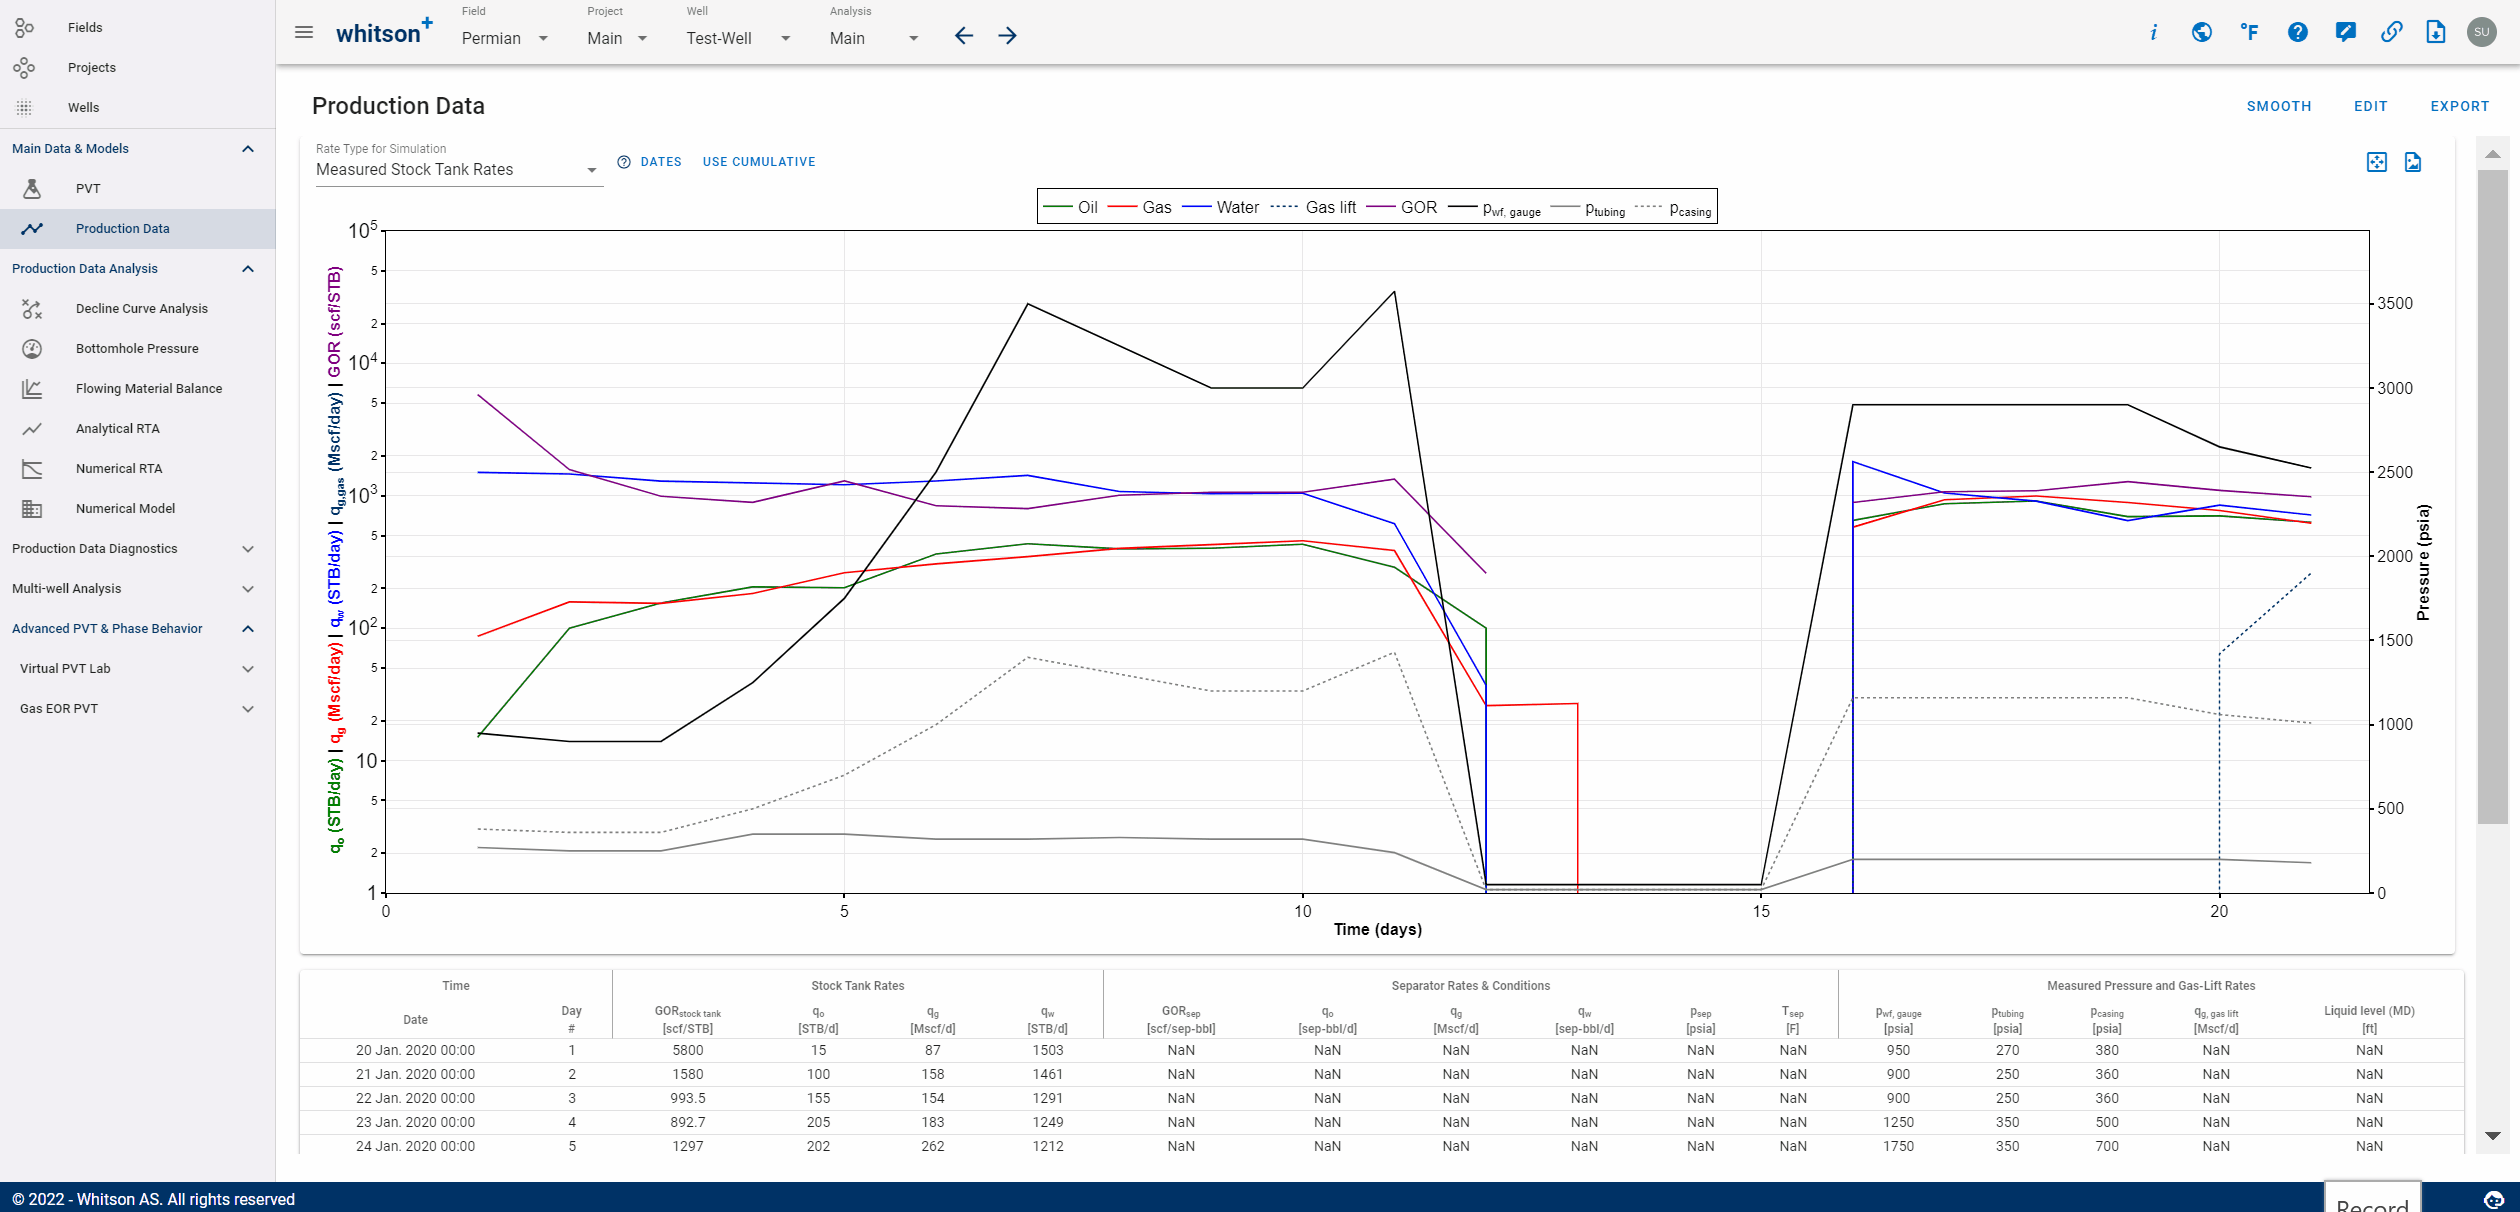Open the help question mark icon
The image size is (2520, 1212).
2297,32
